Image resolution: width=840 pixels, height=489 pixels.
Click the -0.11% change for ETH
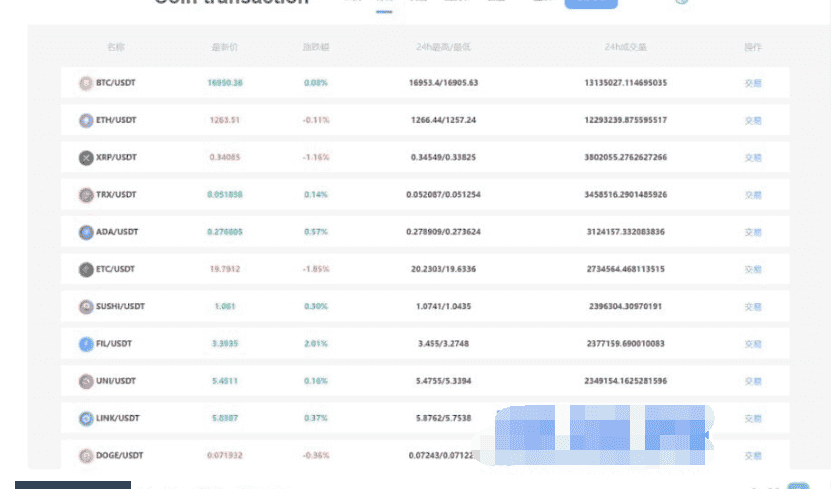pyautogui.click(x=316, y=120)
